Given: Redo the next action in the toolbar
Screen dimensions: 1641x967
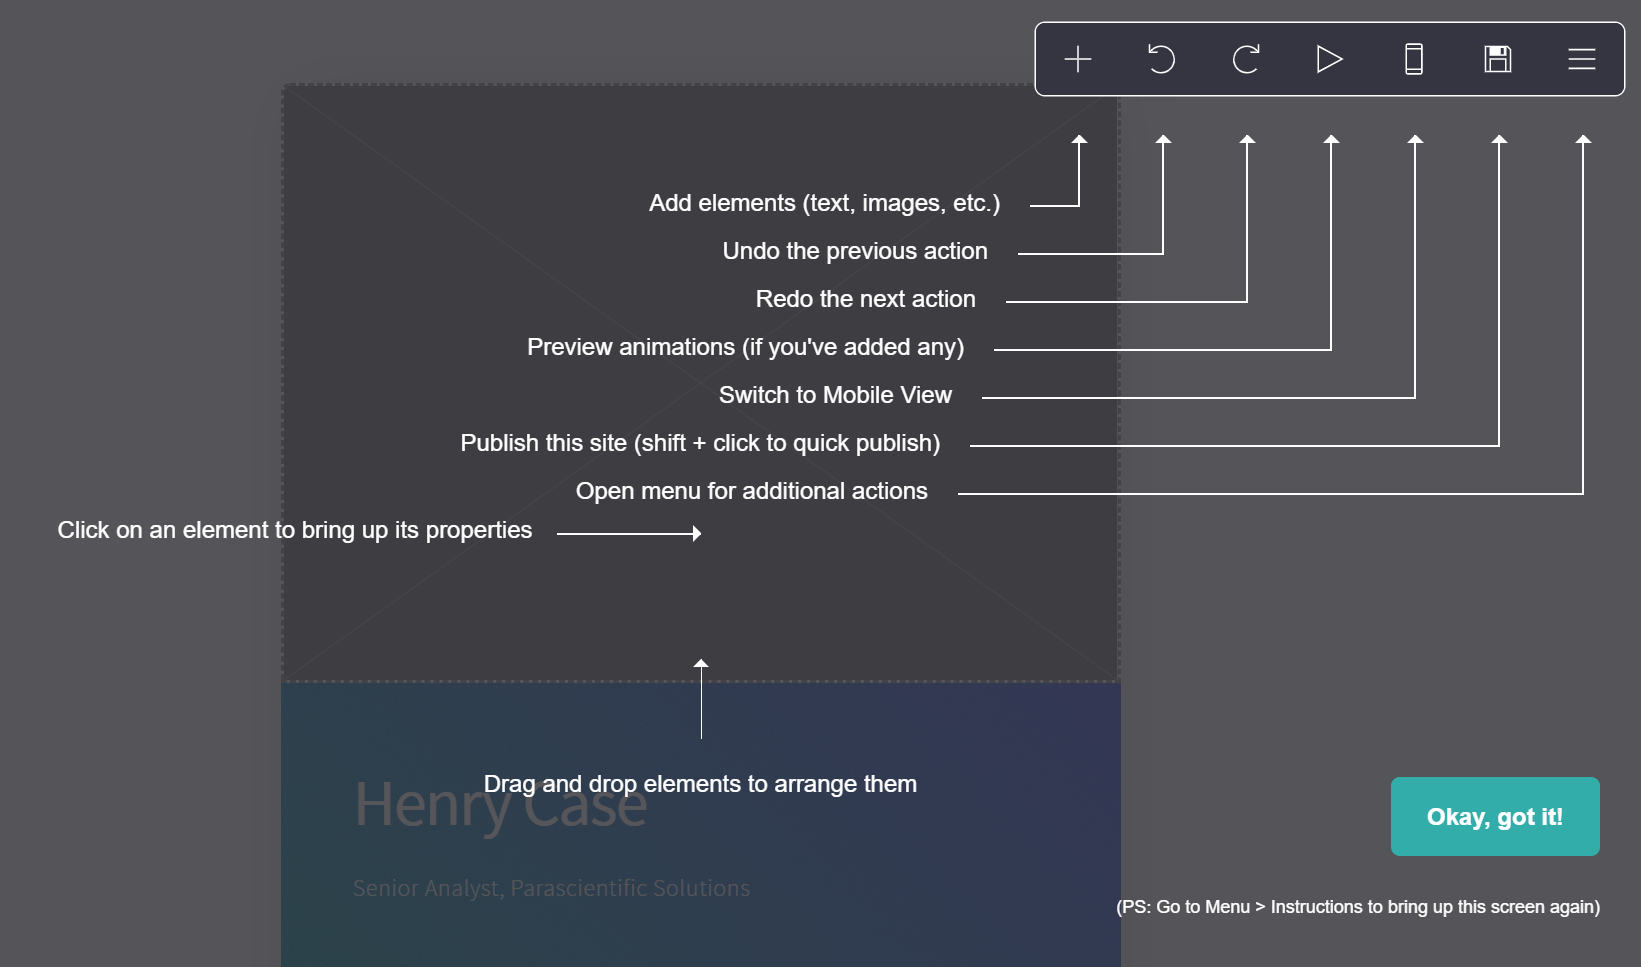Looking at the screenshot, I should click(1245, 59).
